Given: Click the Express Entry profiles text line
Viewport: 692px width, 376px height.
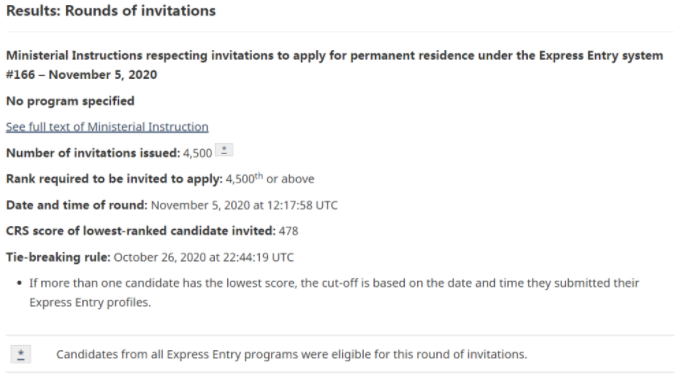Looking at the screenshot, I should (90, 302).
